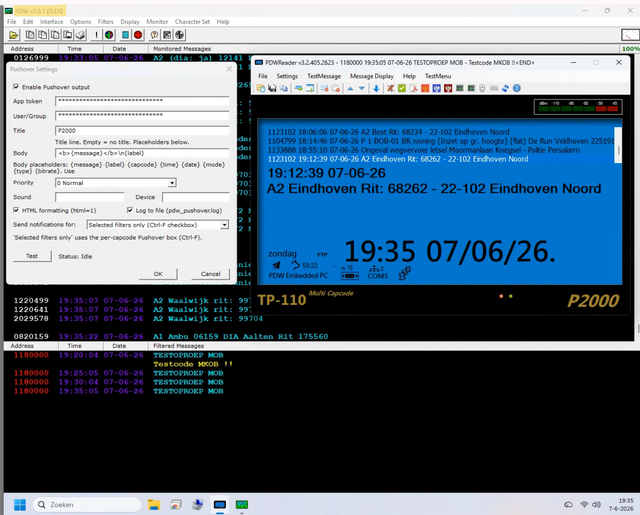
Task: Click the Title input field containing P2000
Action: pyautogui.click(x=142, y=131)
